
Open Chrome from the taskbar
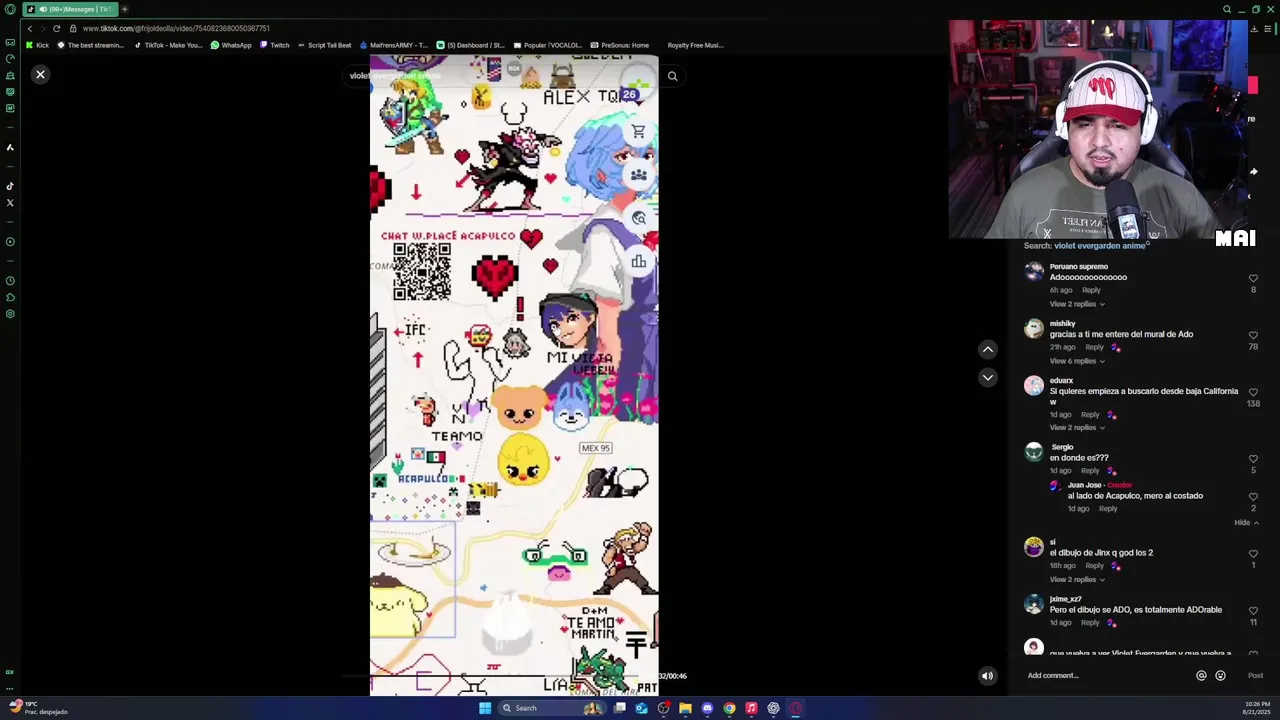click(729, 708)
